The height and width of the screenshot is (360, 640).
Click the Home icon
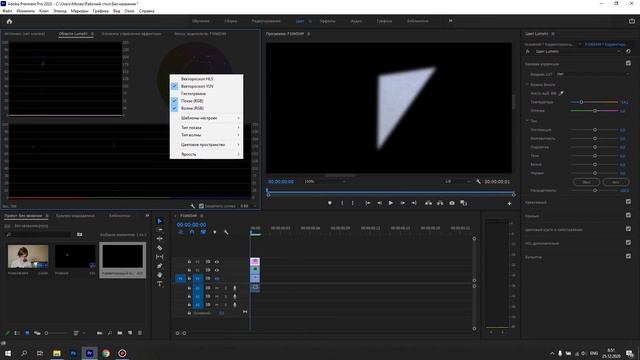click(x=9, y=21)
